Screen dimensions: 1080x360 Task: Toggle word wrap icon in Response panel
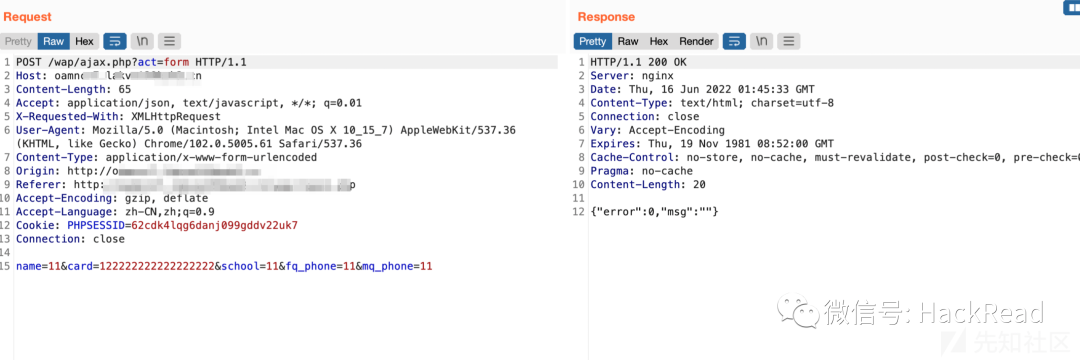point(734,41)
